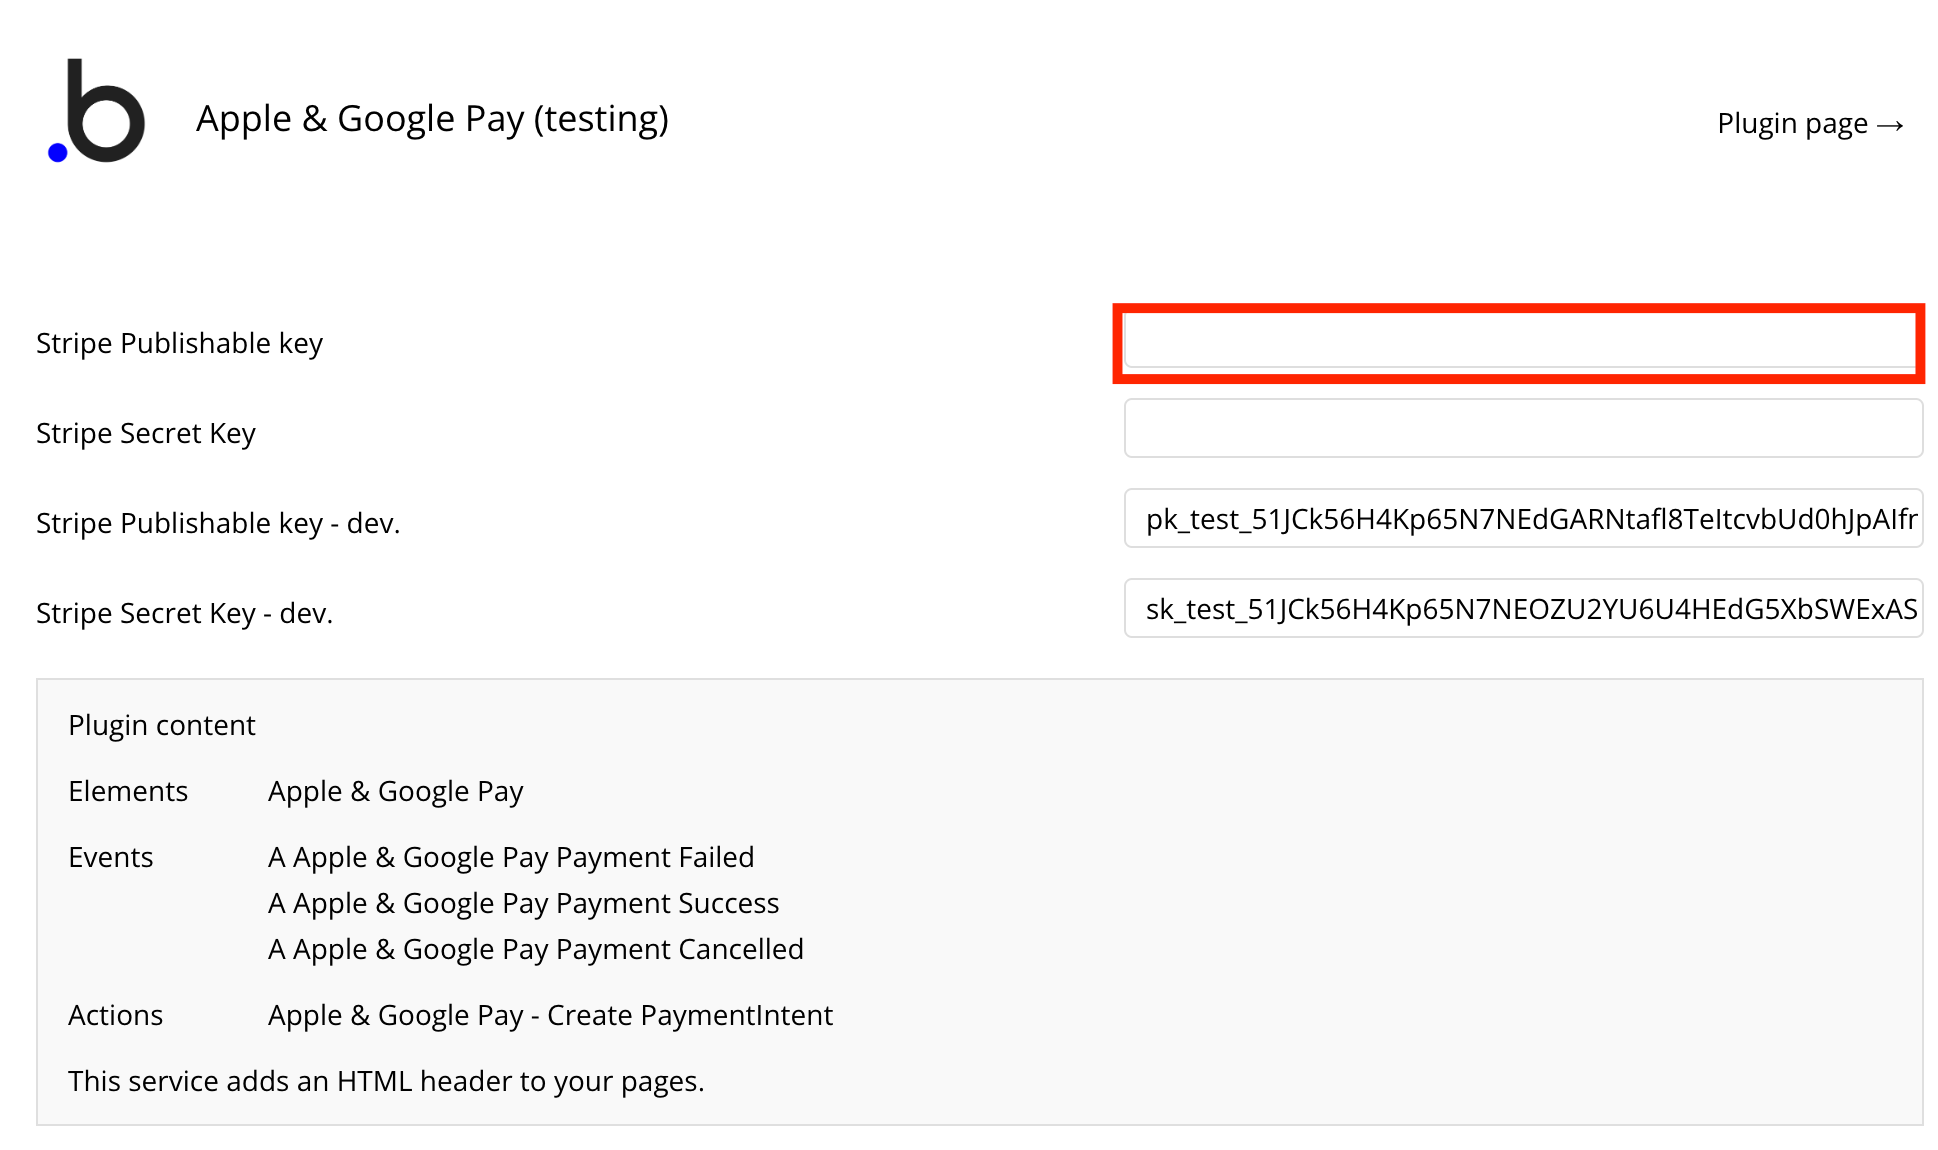Open the Plugin page link
The width and height of the screenshot is (1938, 1150).
pyautogui.click(x=1810, y=123)
